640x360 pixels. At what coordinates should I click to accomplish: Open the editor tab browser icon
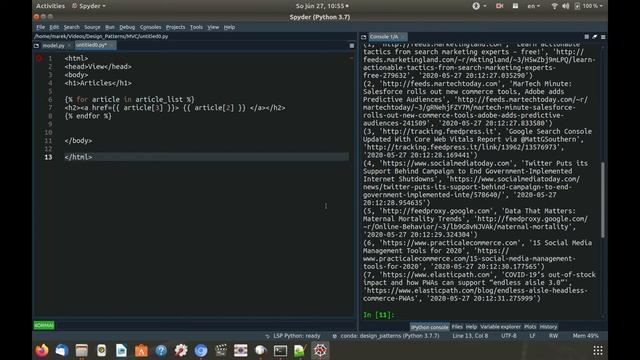click(37, 46)
